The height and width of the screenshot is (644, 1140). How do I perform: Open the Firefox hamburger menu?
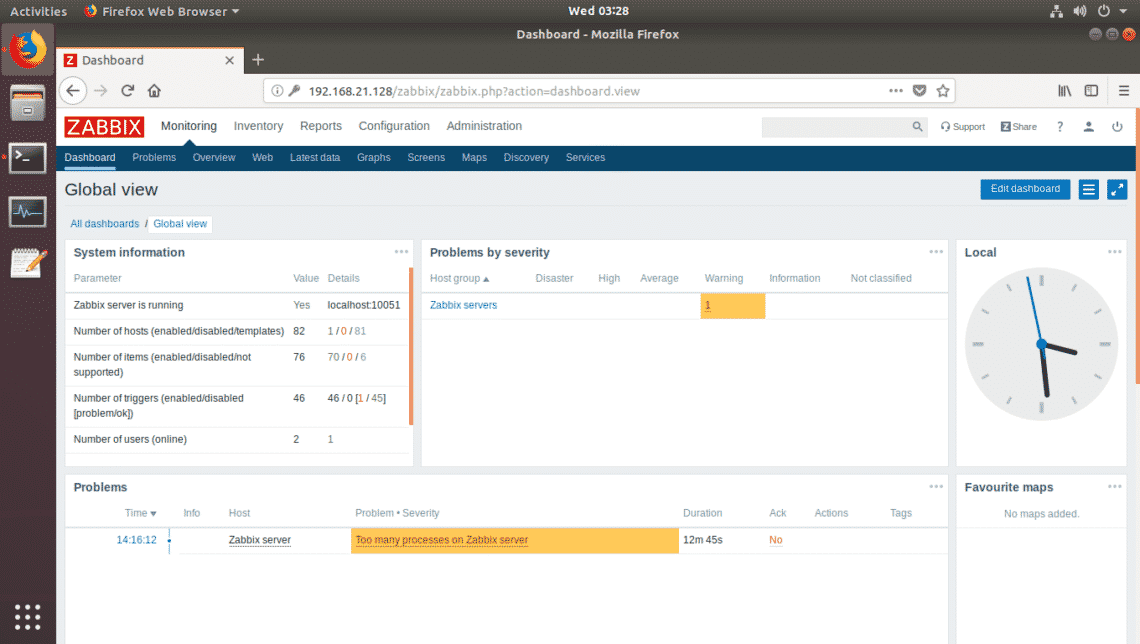(1124, 91)
